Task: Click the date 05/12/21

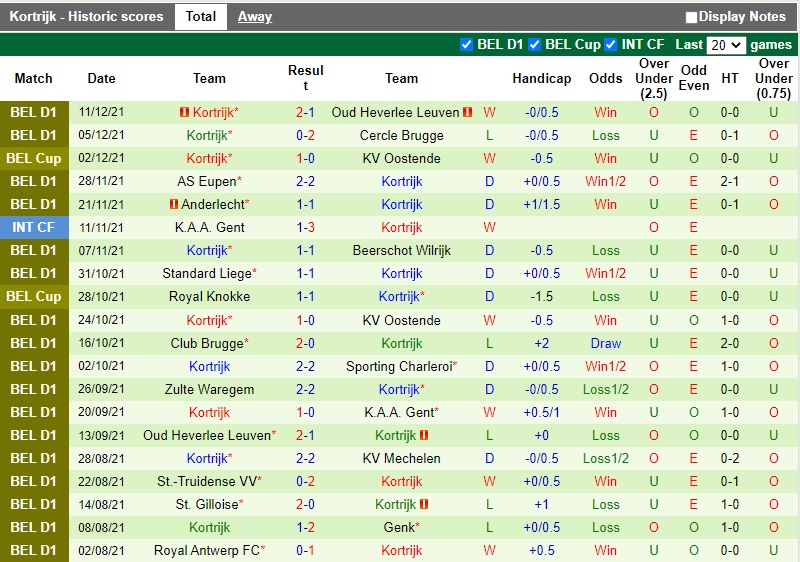Action: click(101, 135)
